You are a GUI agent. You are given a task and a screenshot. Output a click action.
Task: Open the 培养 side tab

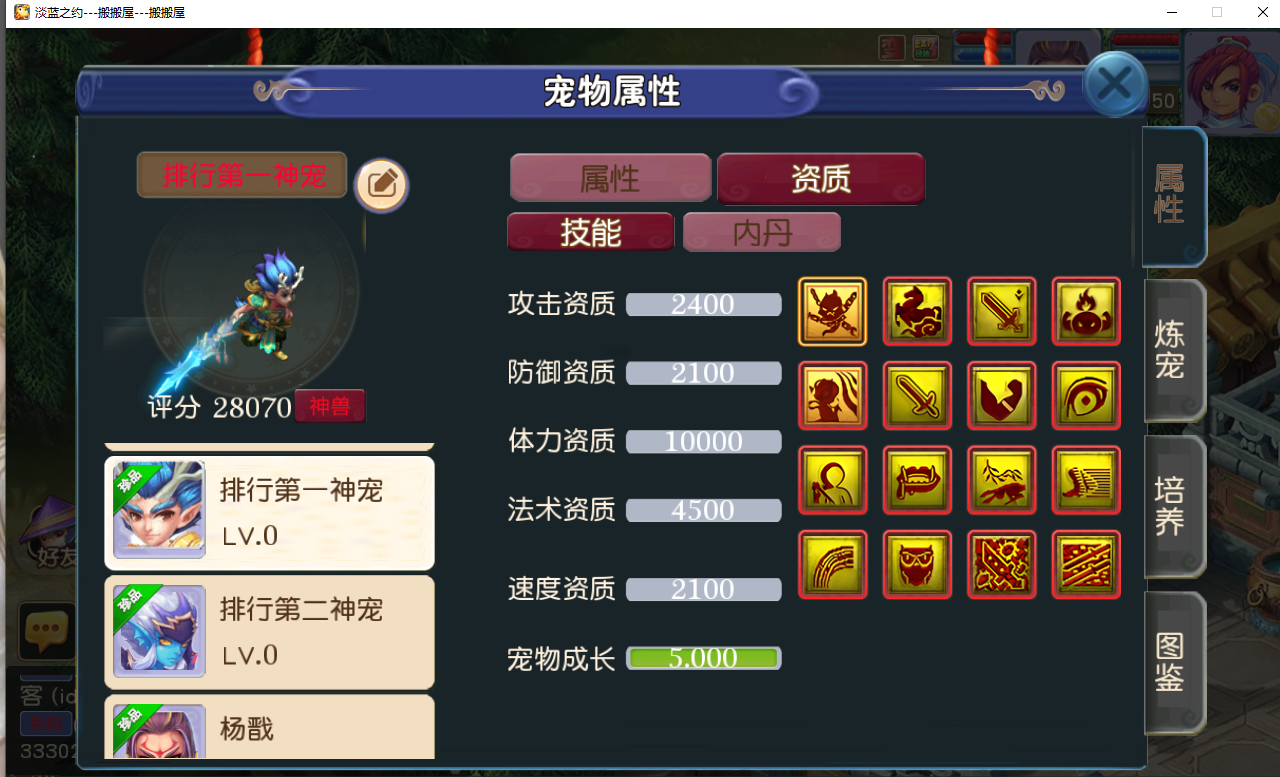click(1172, 506)
